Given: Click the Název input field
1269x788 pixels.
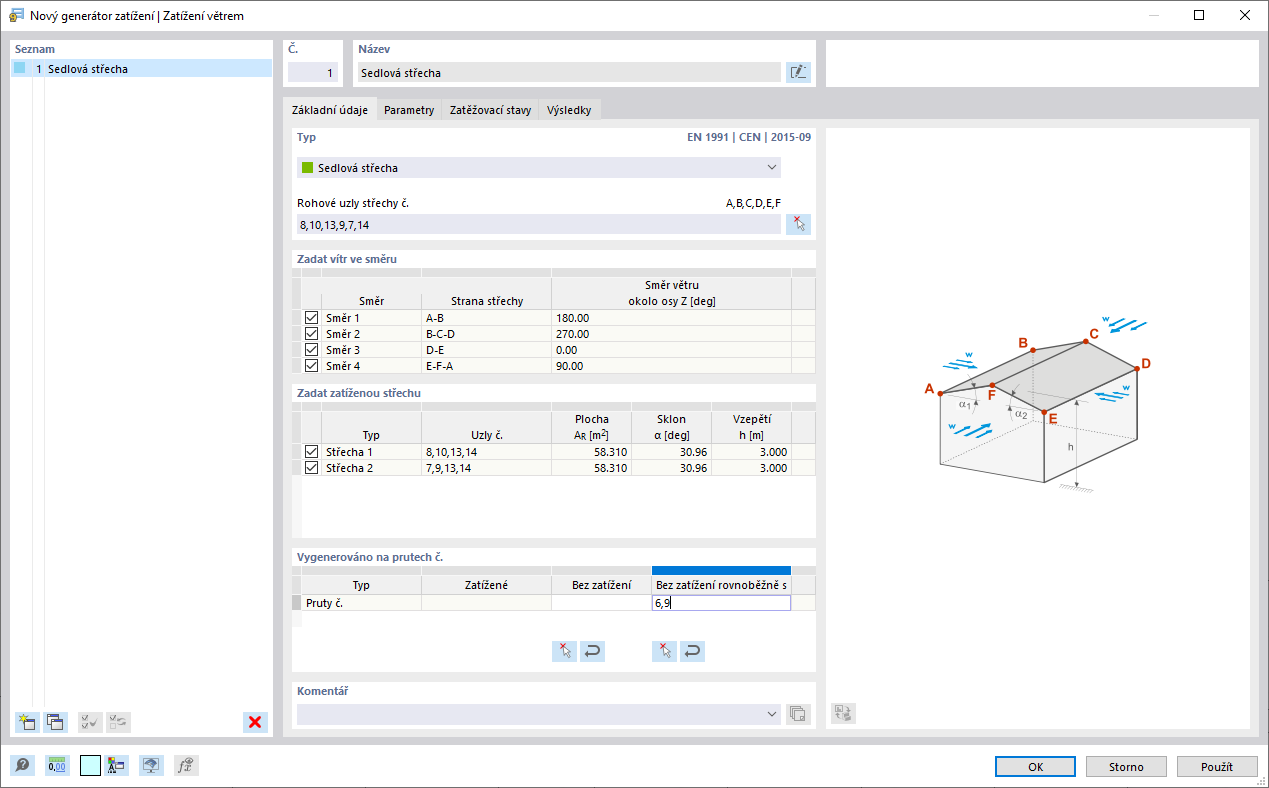Looking at the screenshot, I should click(567, 72).
